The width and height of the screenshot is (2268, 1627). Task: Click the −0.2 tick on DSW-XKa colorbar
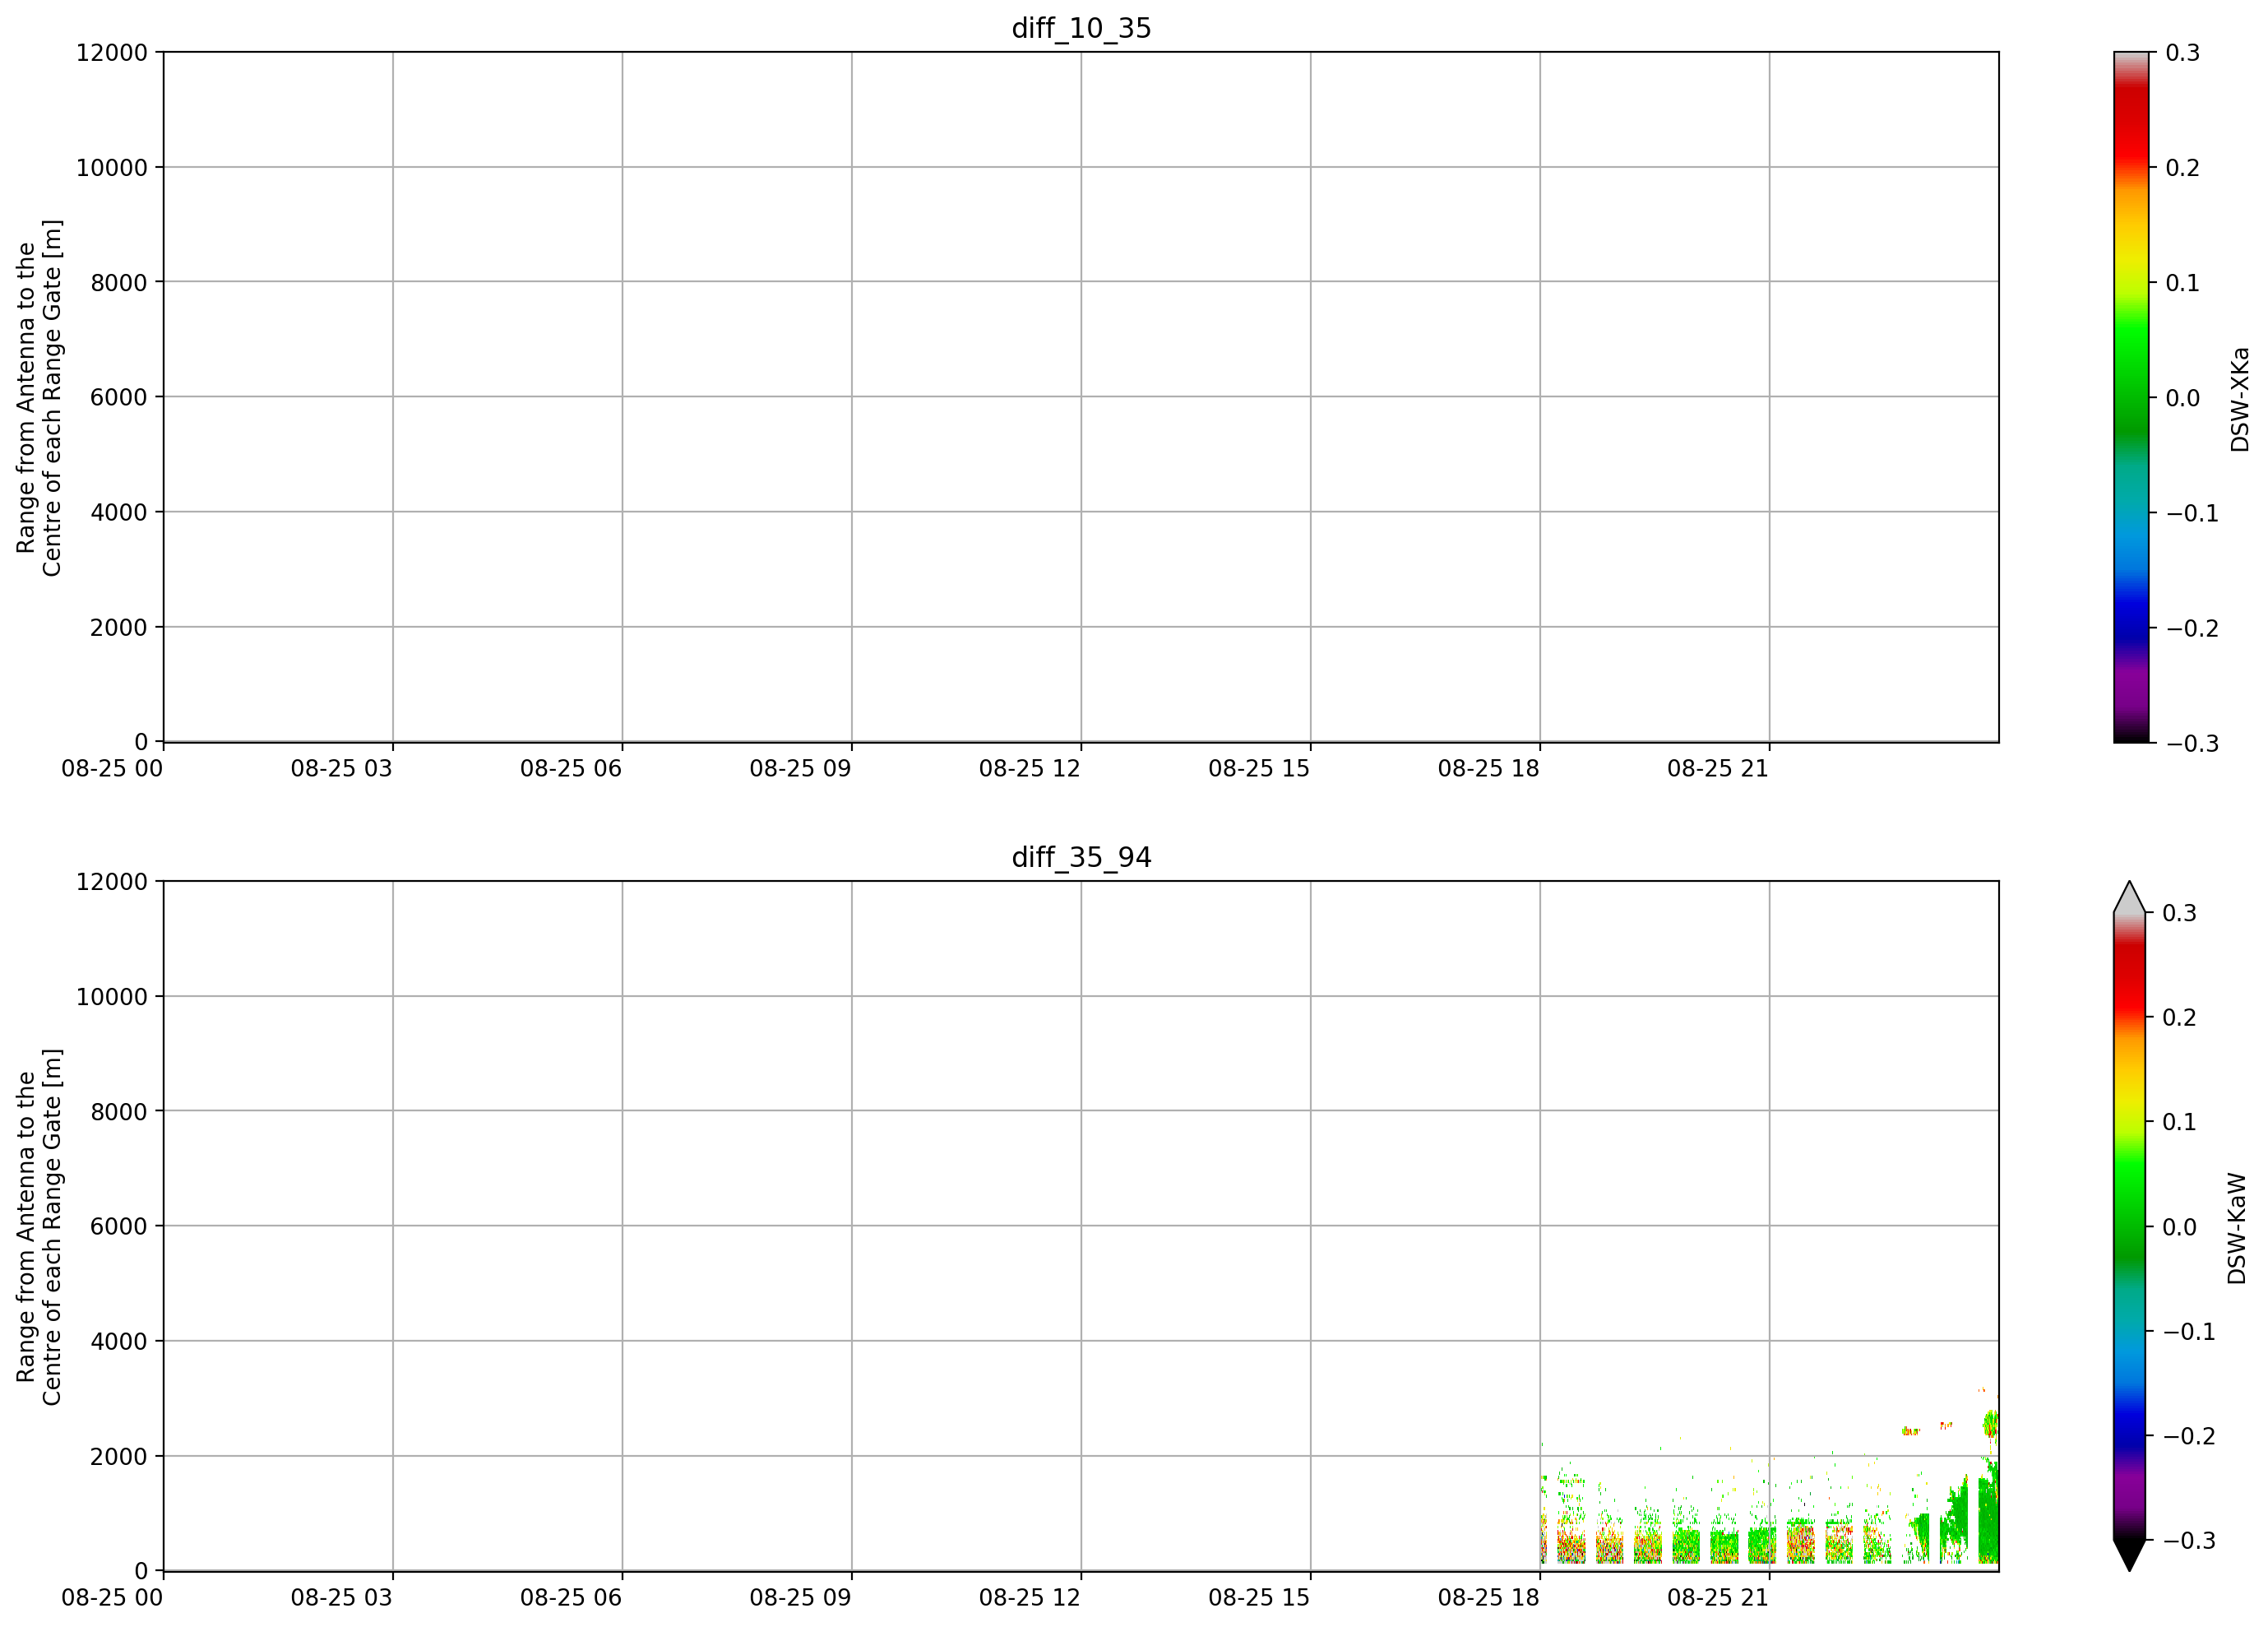point(2192,628)
